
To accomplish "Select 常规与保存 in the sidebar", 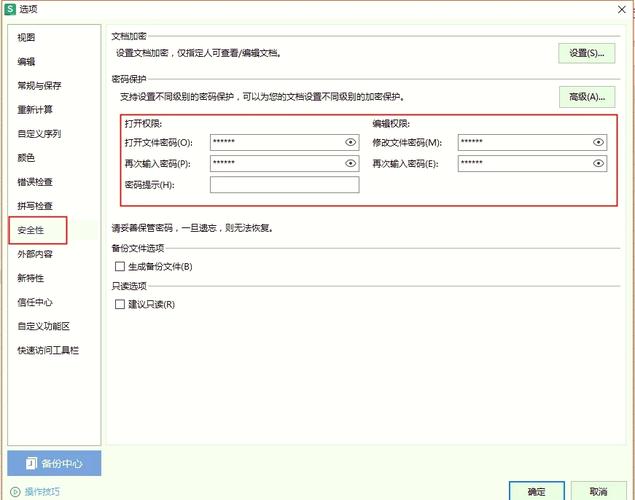I will coord(39,85).
